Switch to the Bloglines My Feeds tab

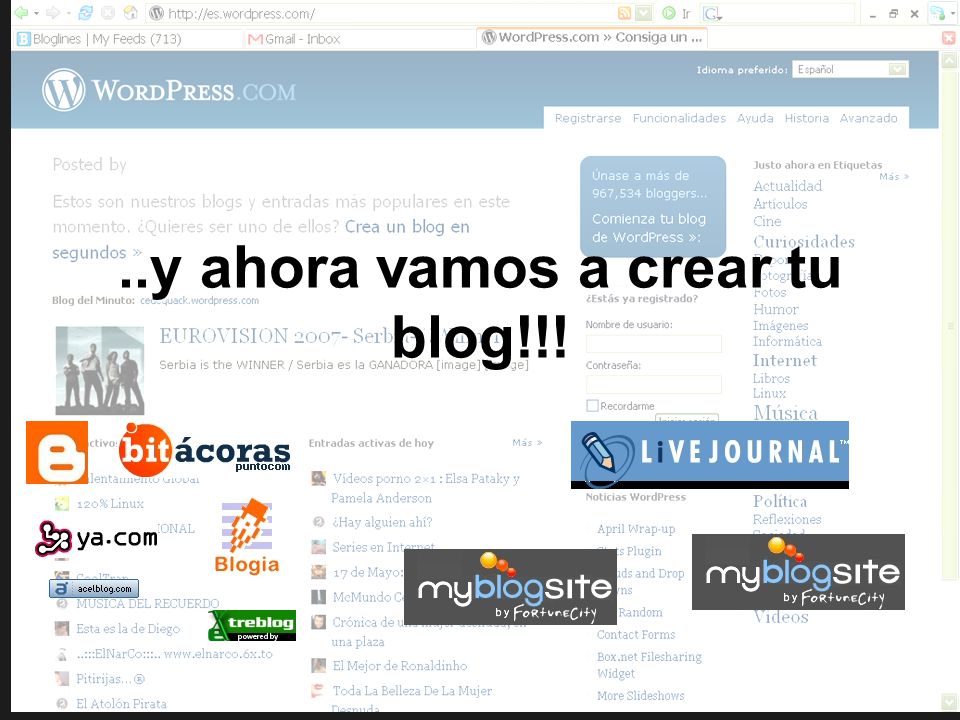click(x=99, y=39)
